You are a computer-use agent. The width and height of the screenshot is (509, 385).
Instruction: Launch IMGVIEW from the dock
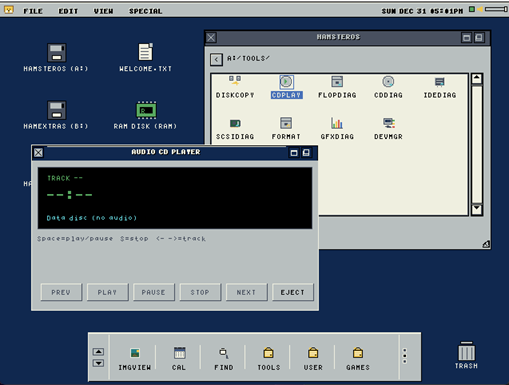(135, 359)
